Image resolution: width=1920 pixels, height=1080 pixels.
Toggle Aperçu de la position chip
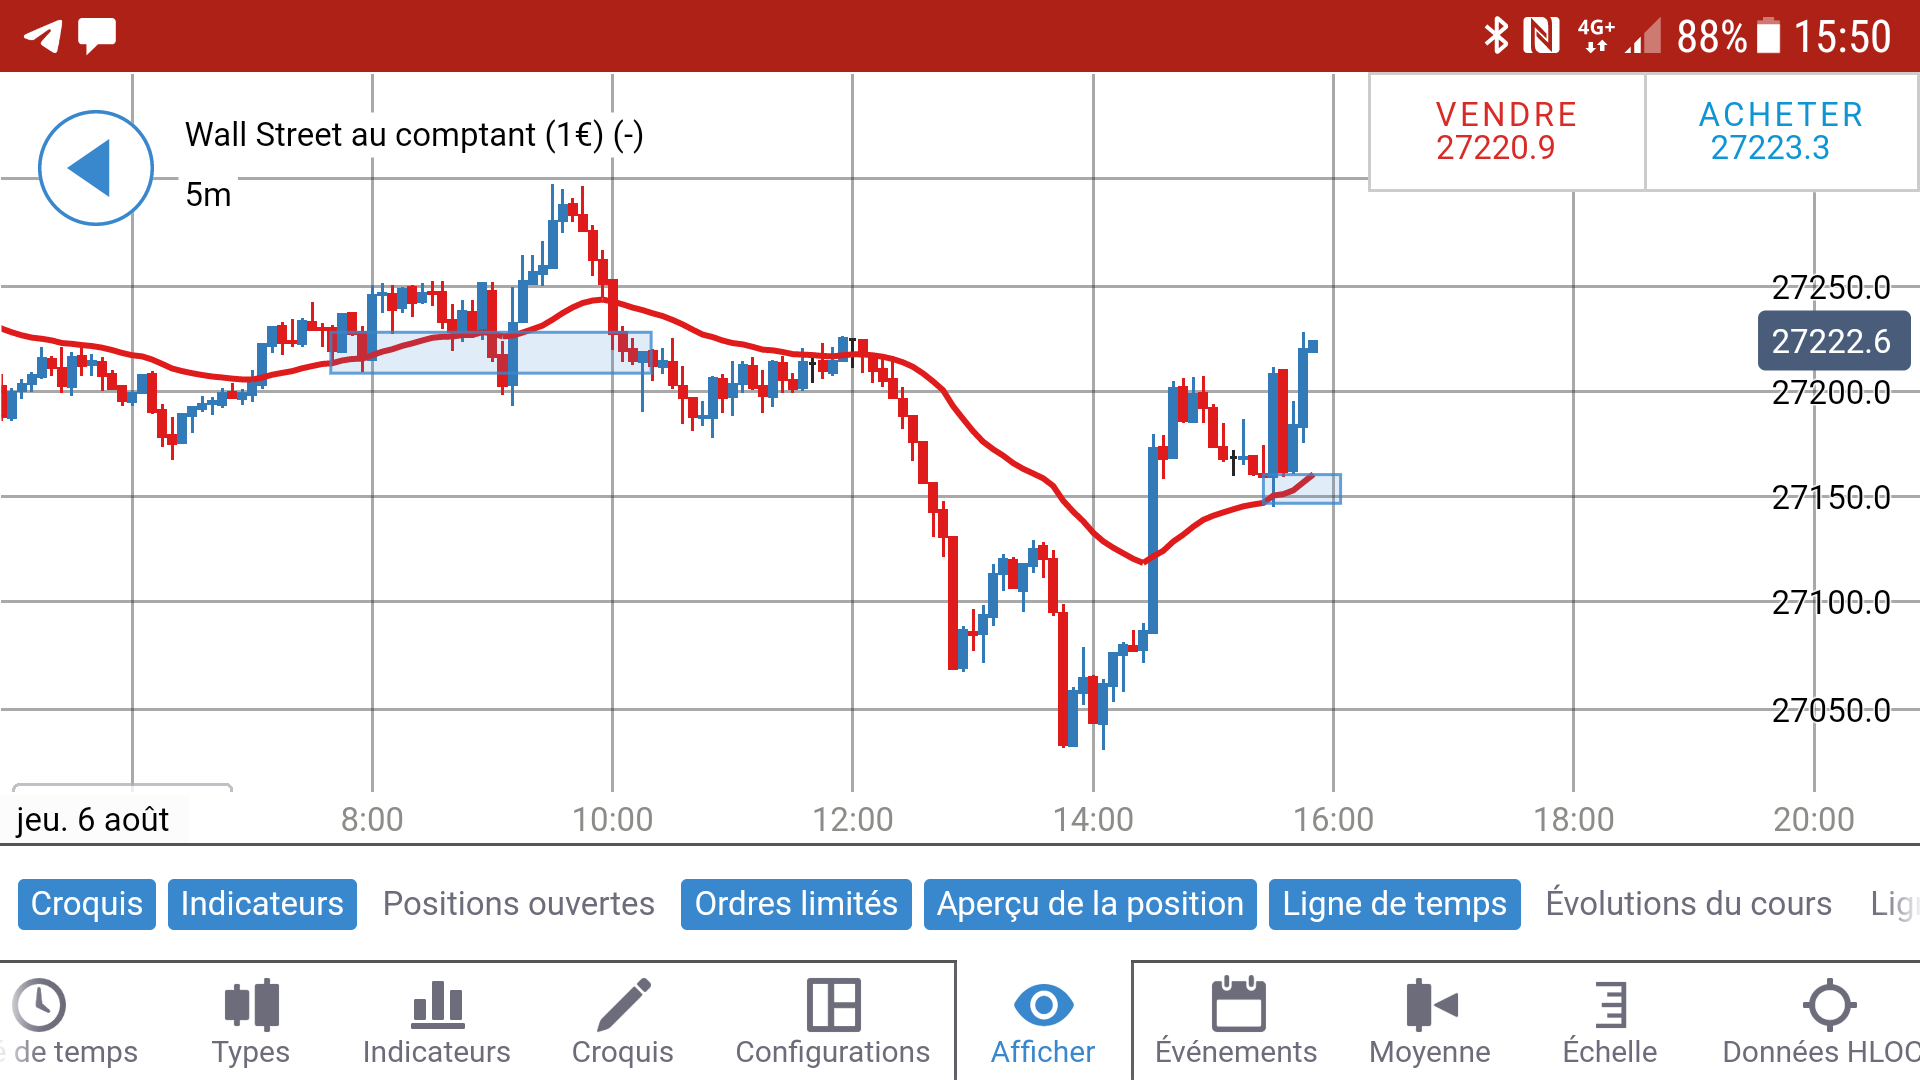coord(1090,904)
